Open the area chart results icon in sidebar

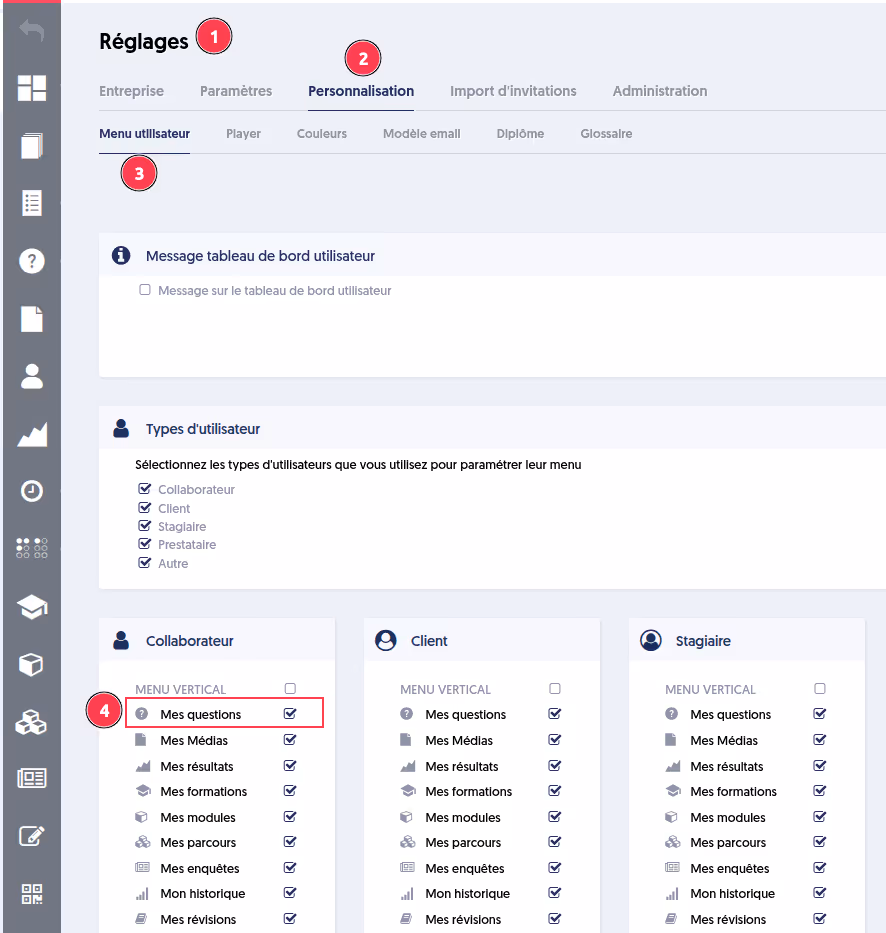click(x=32, y=434)
